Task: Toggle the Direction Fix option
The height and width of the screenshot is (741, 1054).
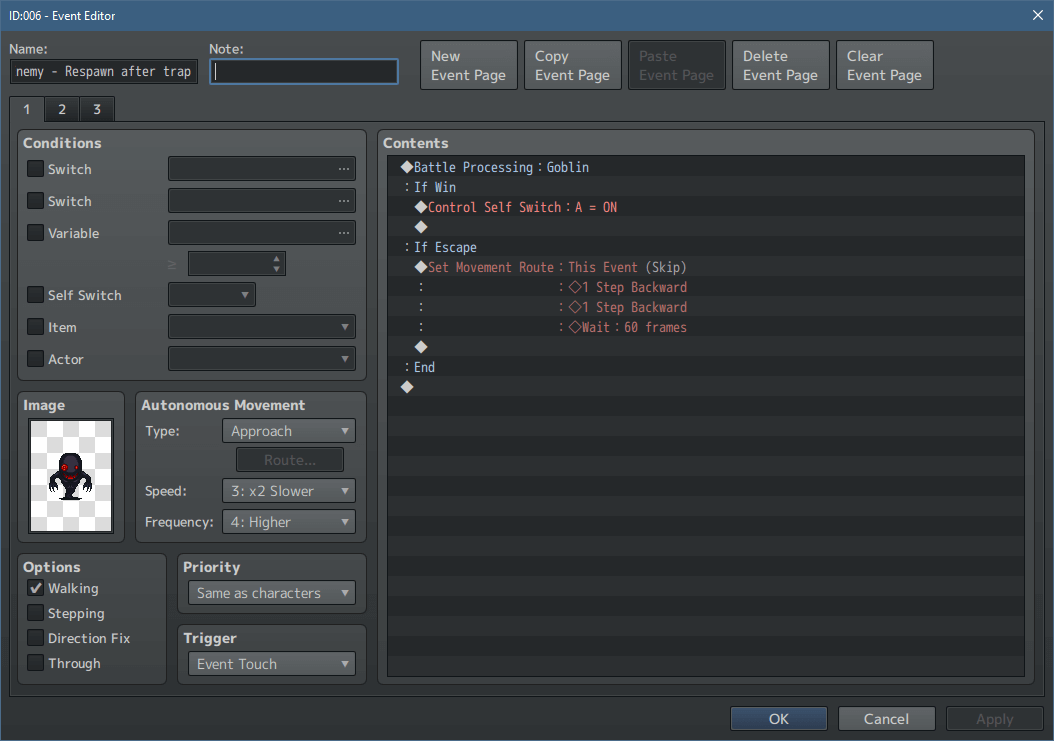Action: click(x=38, y=638)
